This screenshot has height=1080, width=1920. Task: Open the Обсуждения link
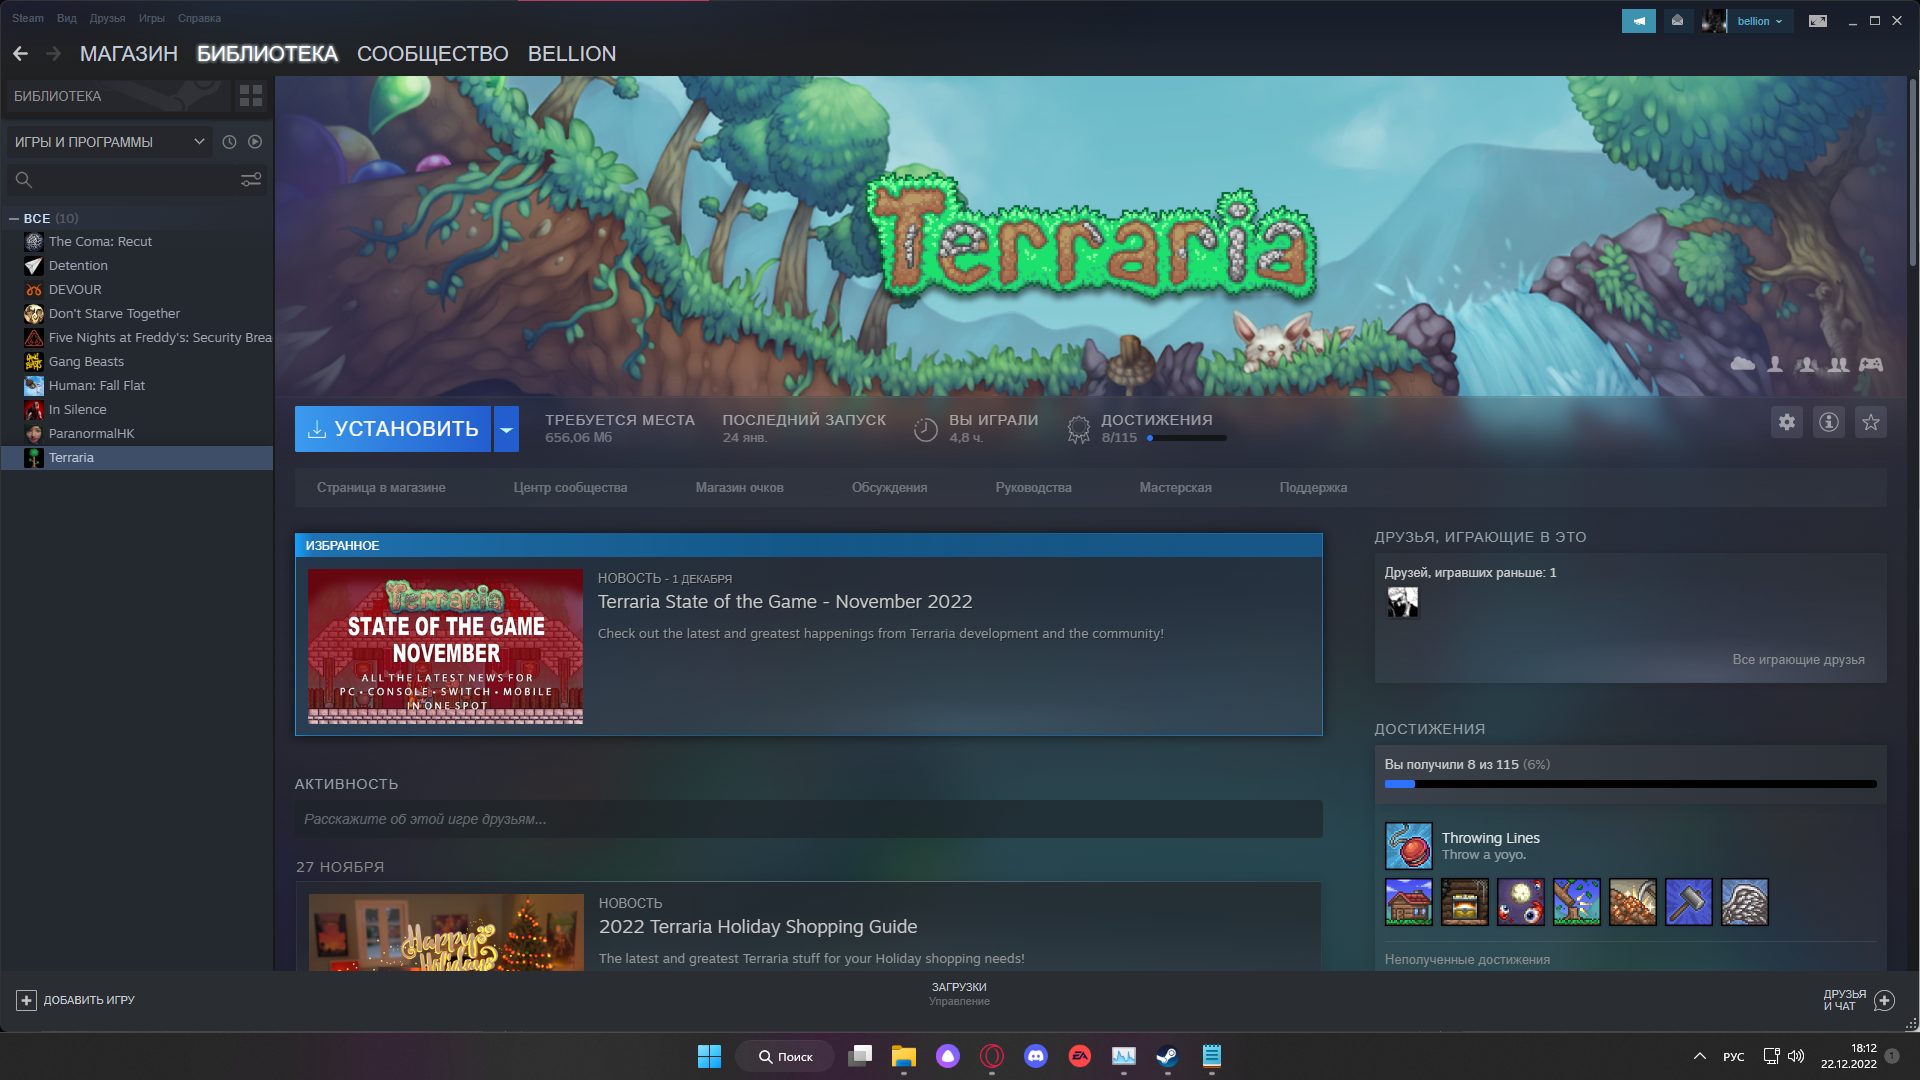(889, 488)
